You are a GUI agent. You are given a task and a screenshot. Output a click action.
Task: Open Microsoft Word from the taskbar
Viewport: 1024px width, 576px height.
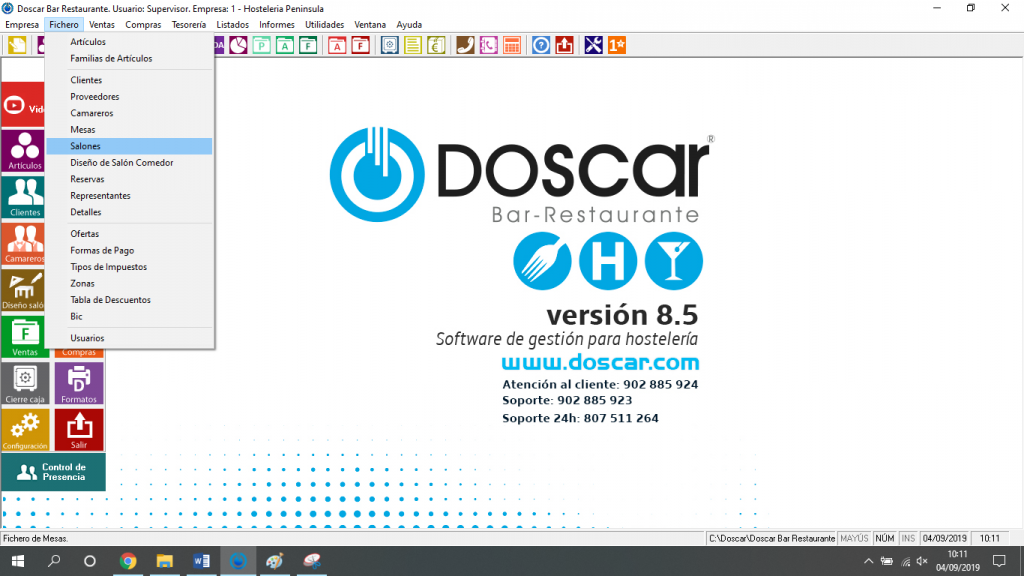point(201,561)
